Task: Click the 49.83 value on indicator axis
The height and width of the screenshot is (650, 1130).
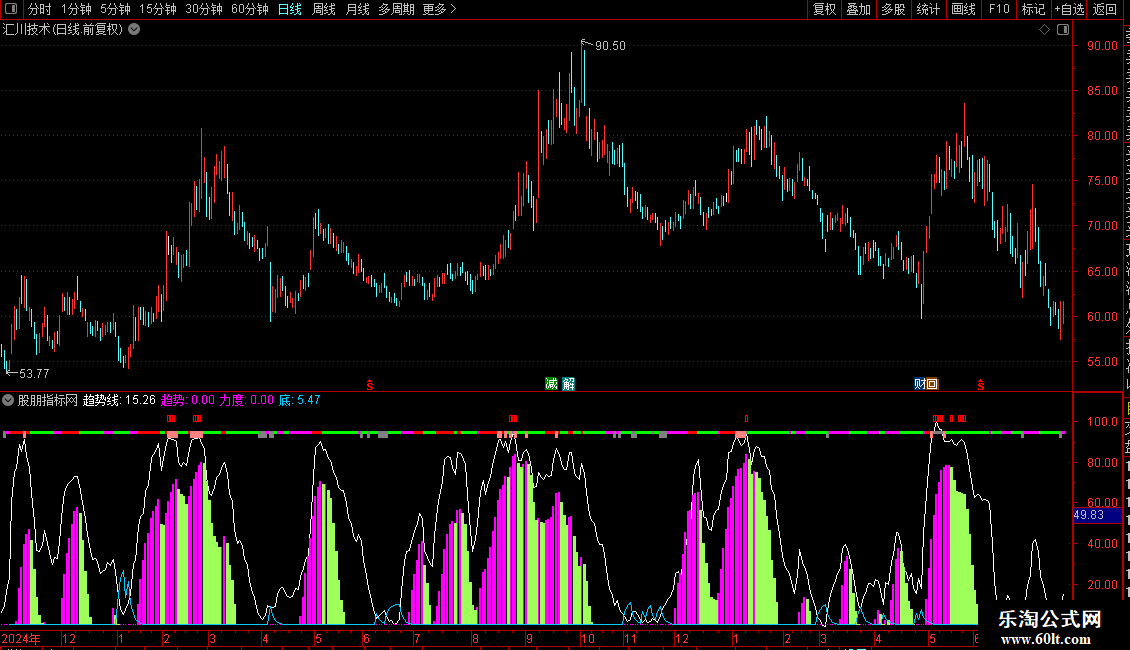Action: coord(1089,515)
